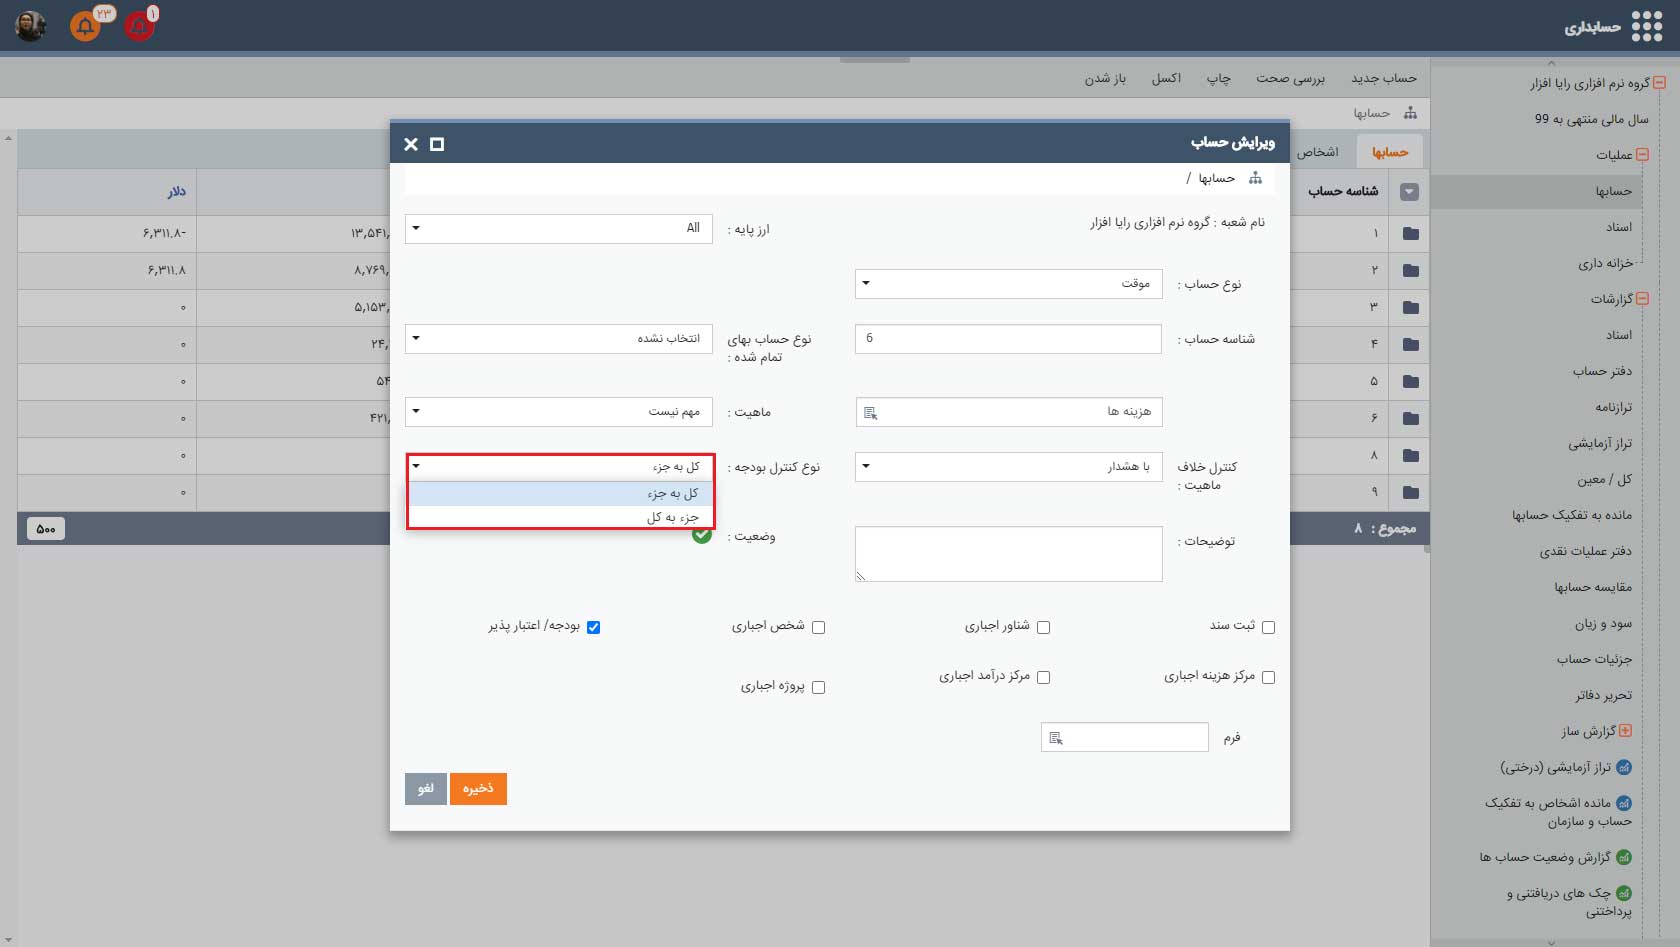
Task: Collapse the عملیات tree node
Action: 1642,155
